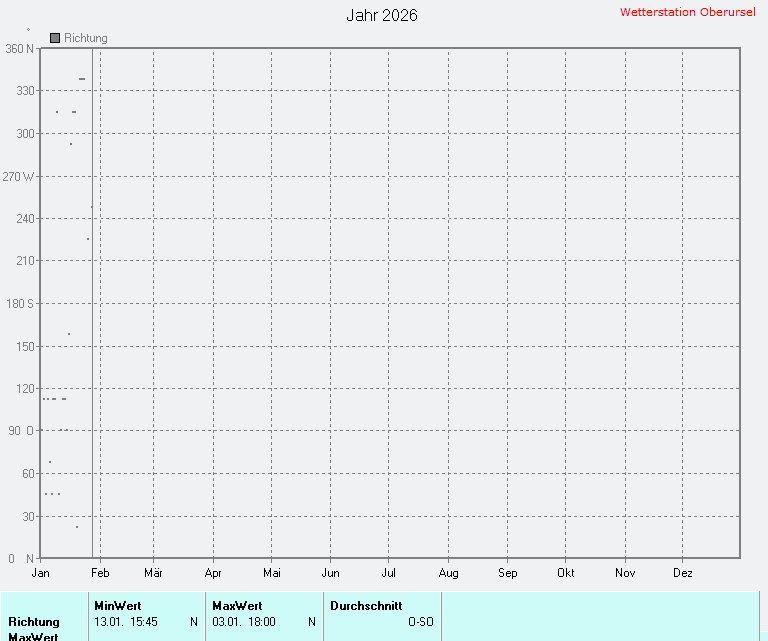This screenshot has width=768, height=641.
Task: Click the '270 W' y-axis label
Action: click(18, 176)
